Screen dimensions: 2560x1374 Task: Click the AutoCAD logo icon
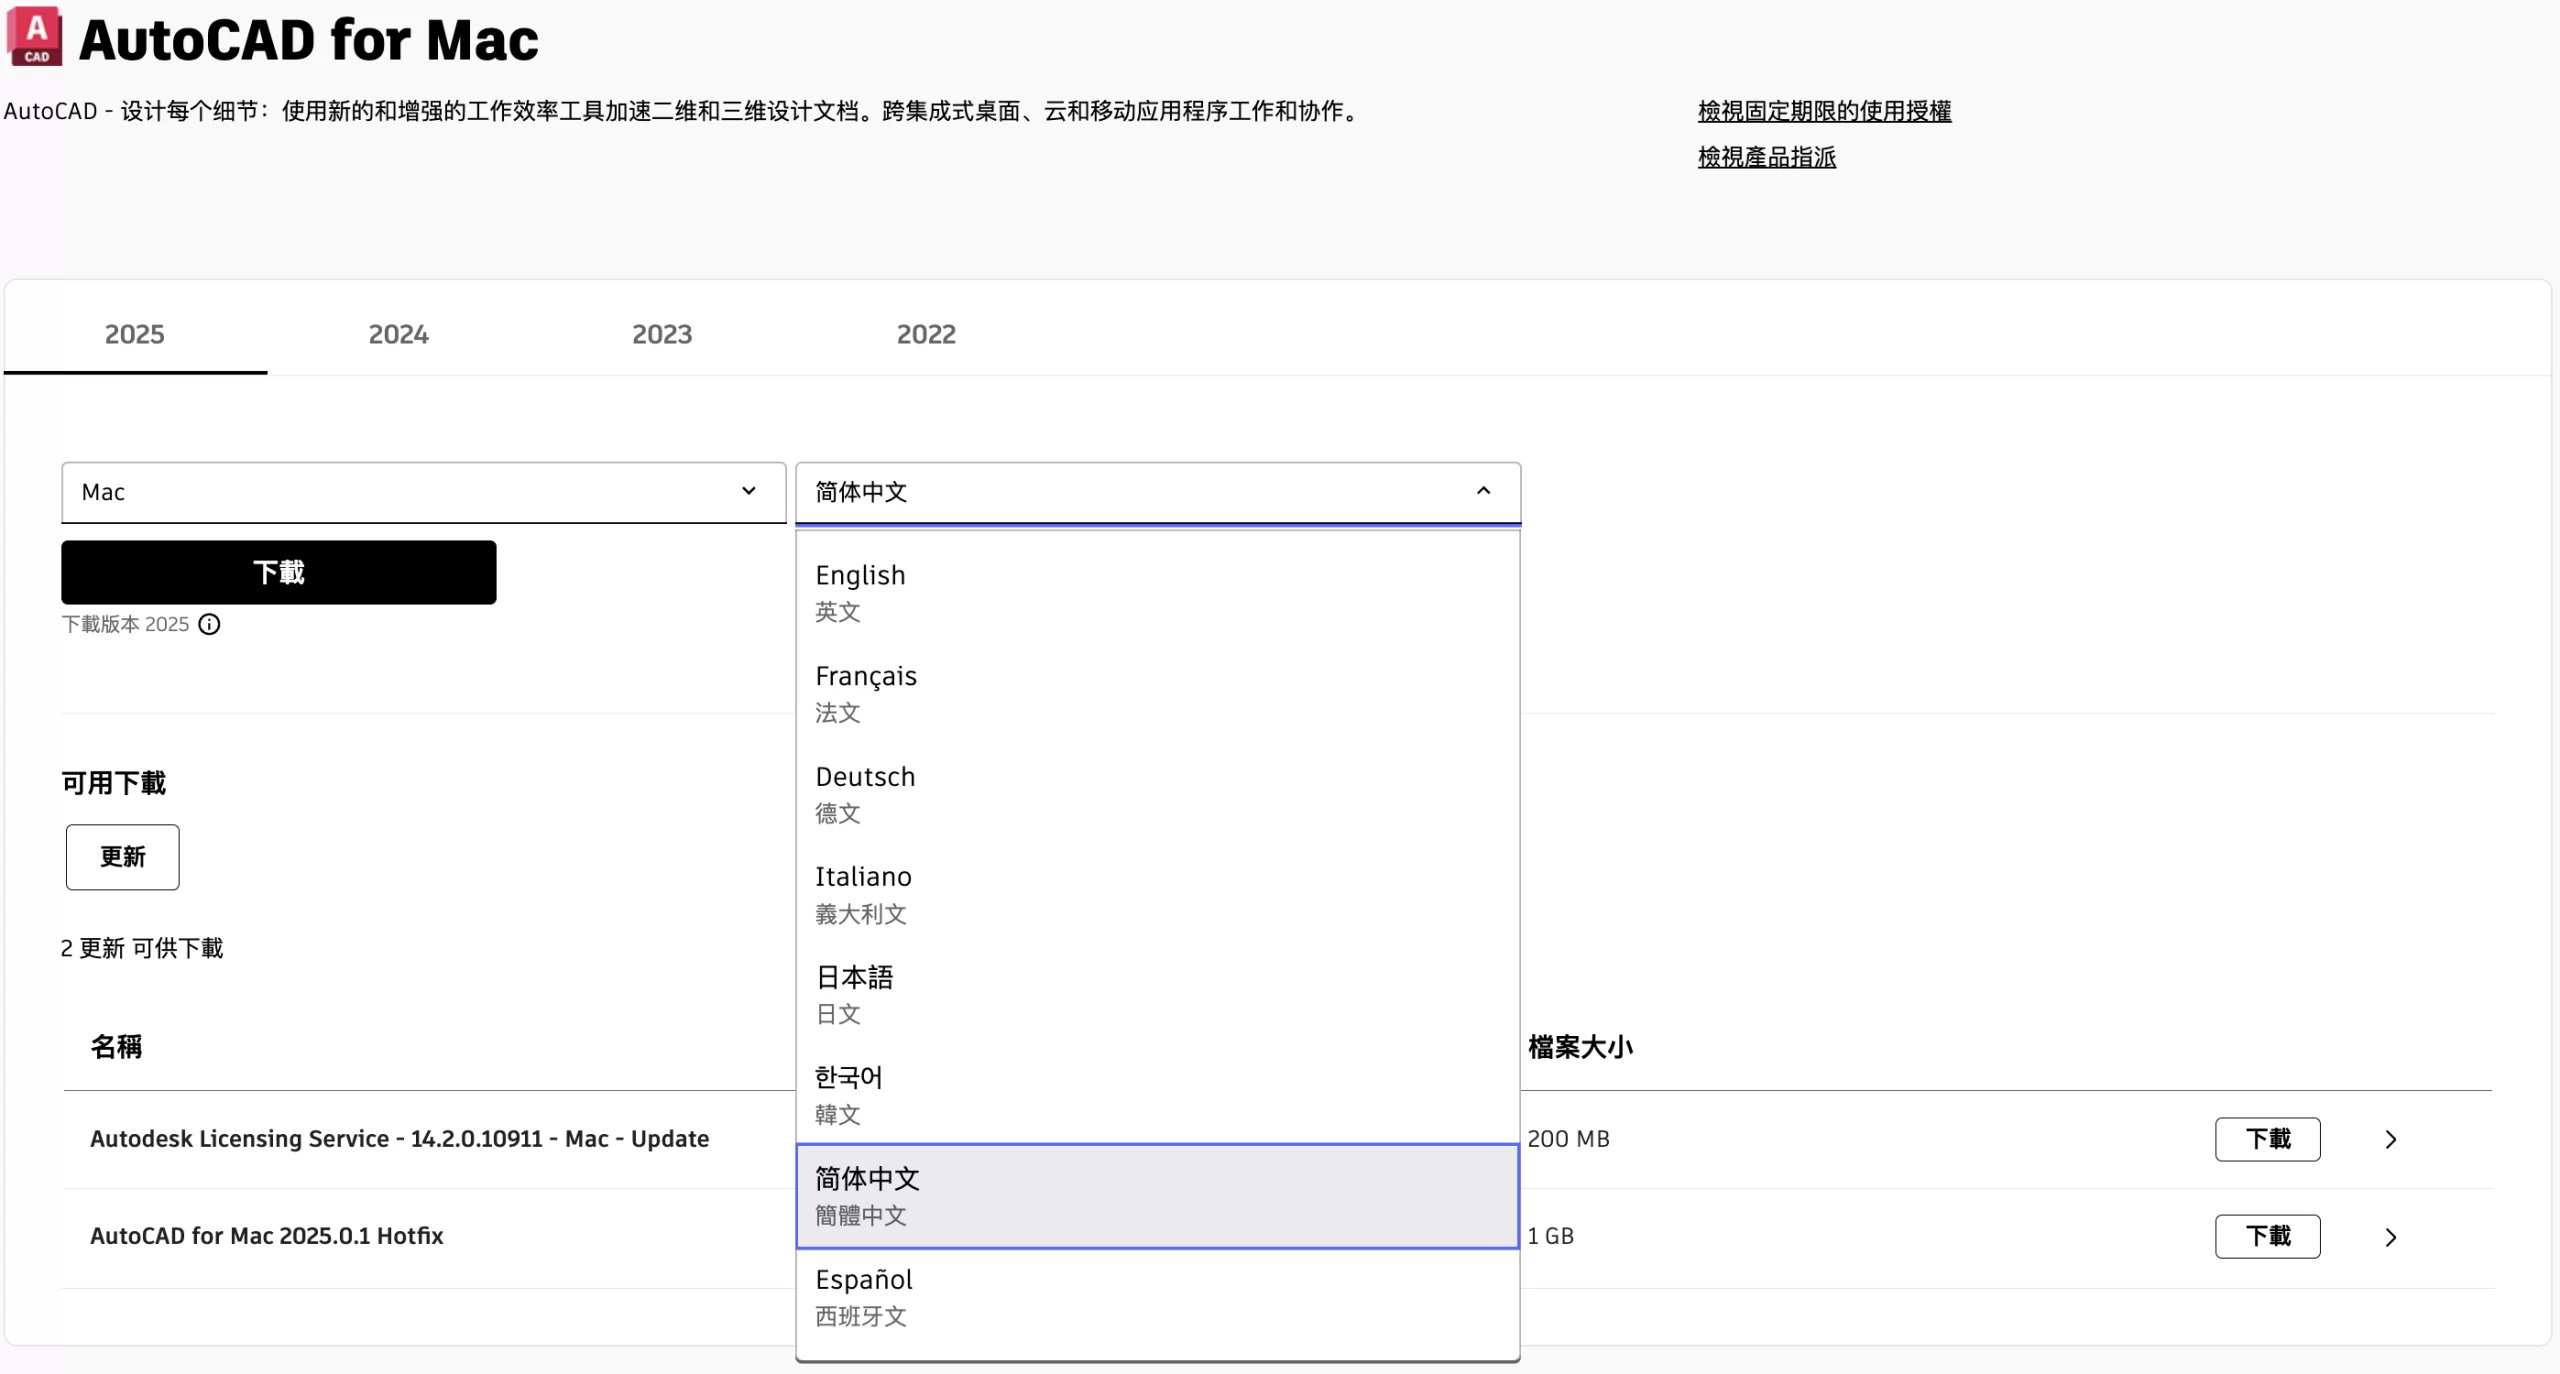point(35,38)
